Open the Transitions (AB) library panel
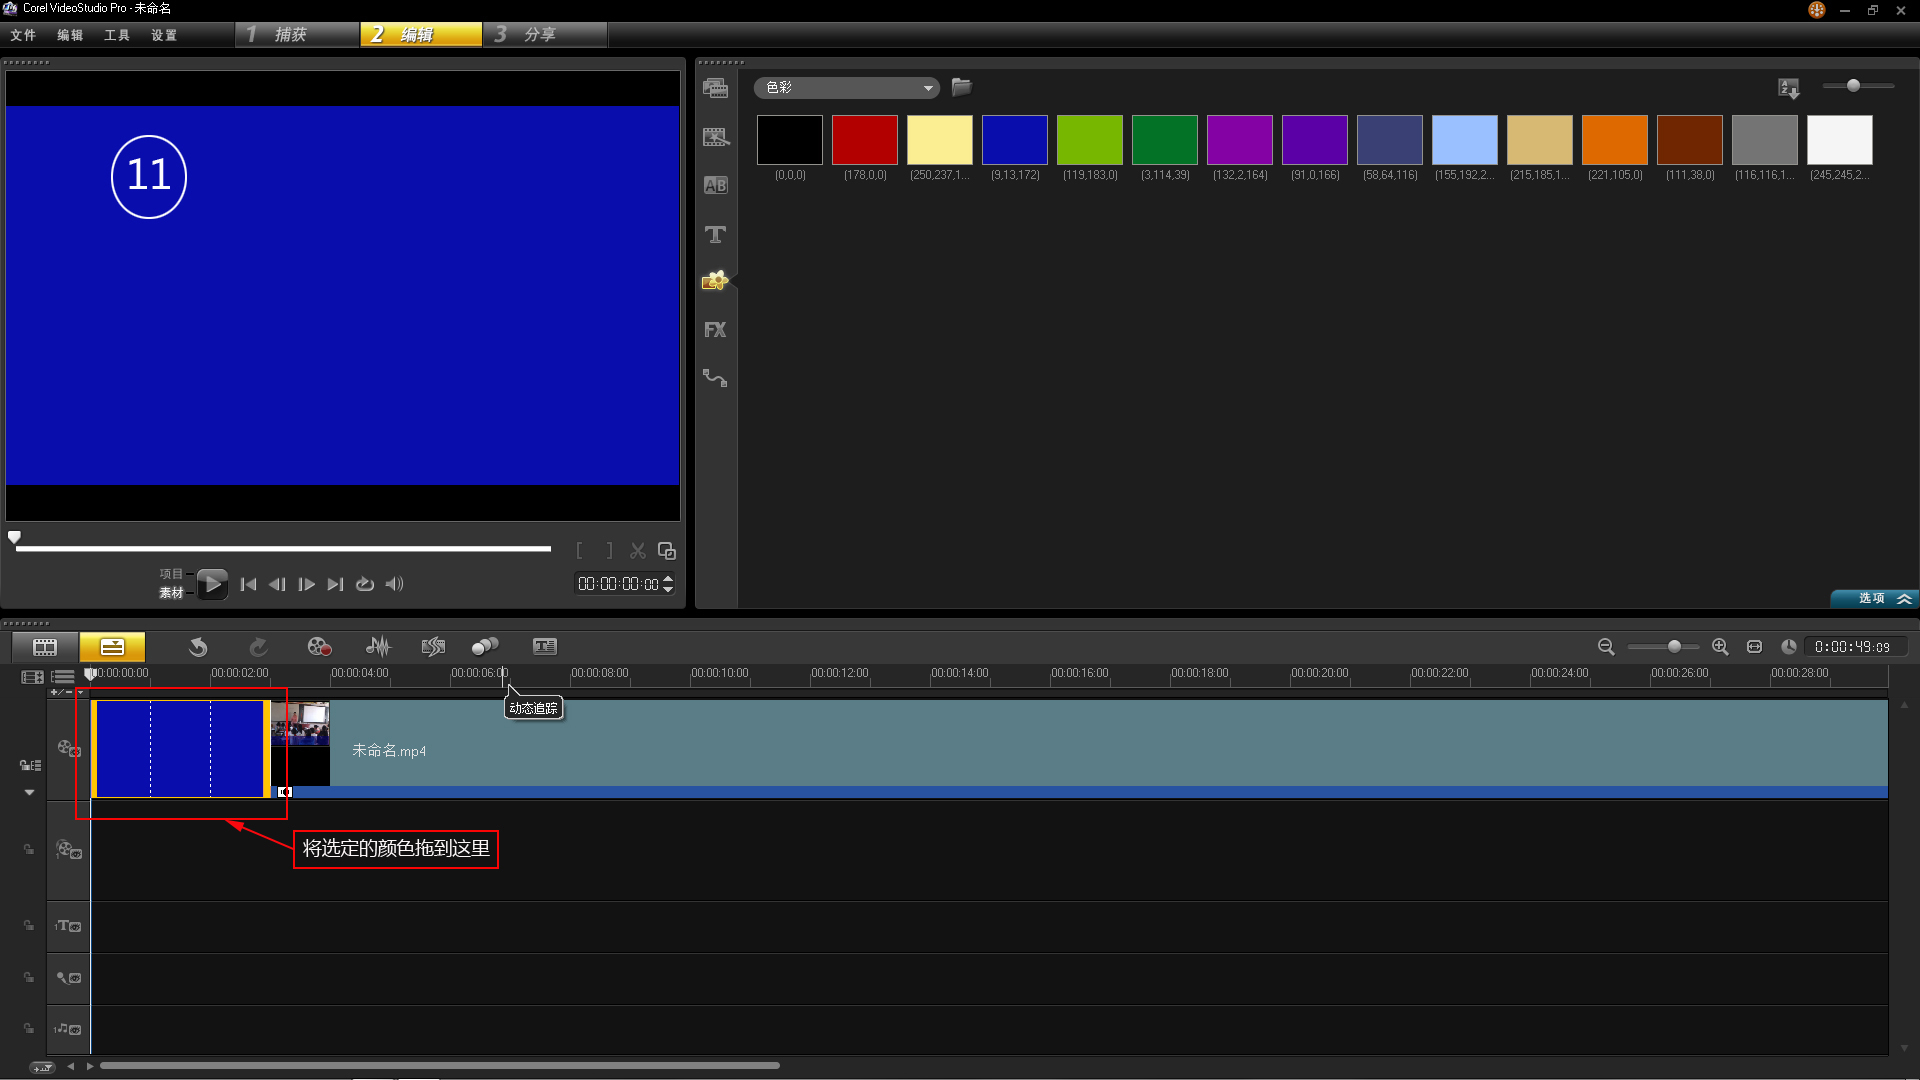1920x1080 pixels. coord(715,185)
